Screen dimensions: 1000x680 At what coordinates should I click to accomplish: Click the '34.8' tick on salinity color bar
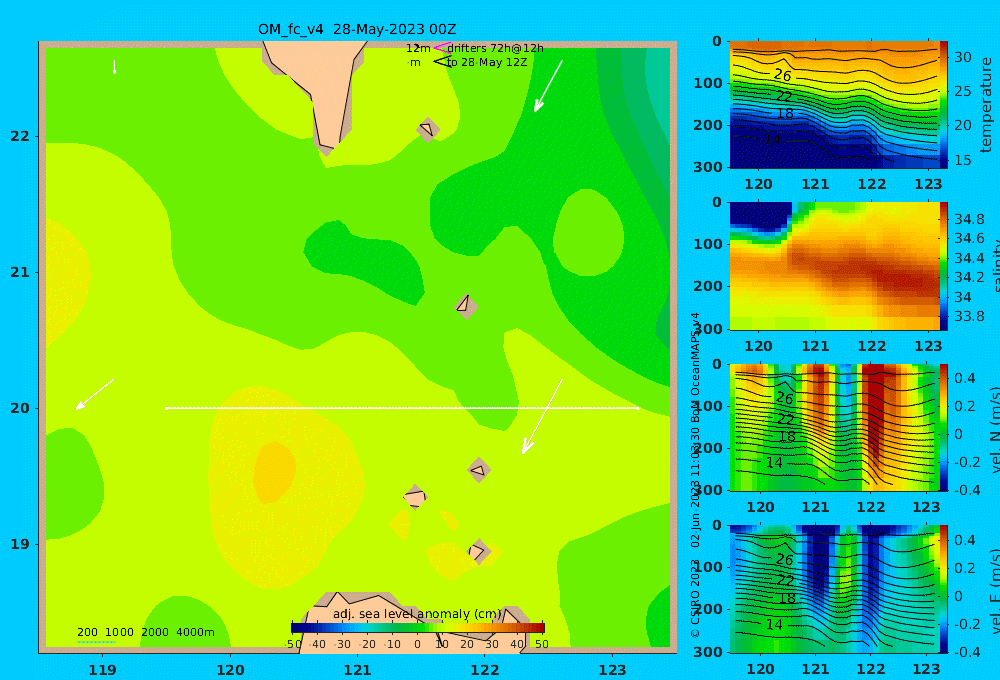pos(969,219)
